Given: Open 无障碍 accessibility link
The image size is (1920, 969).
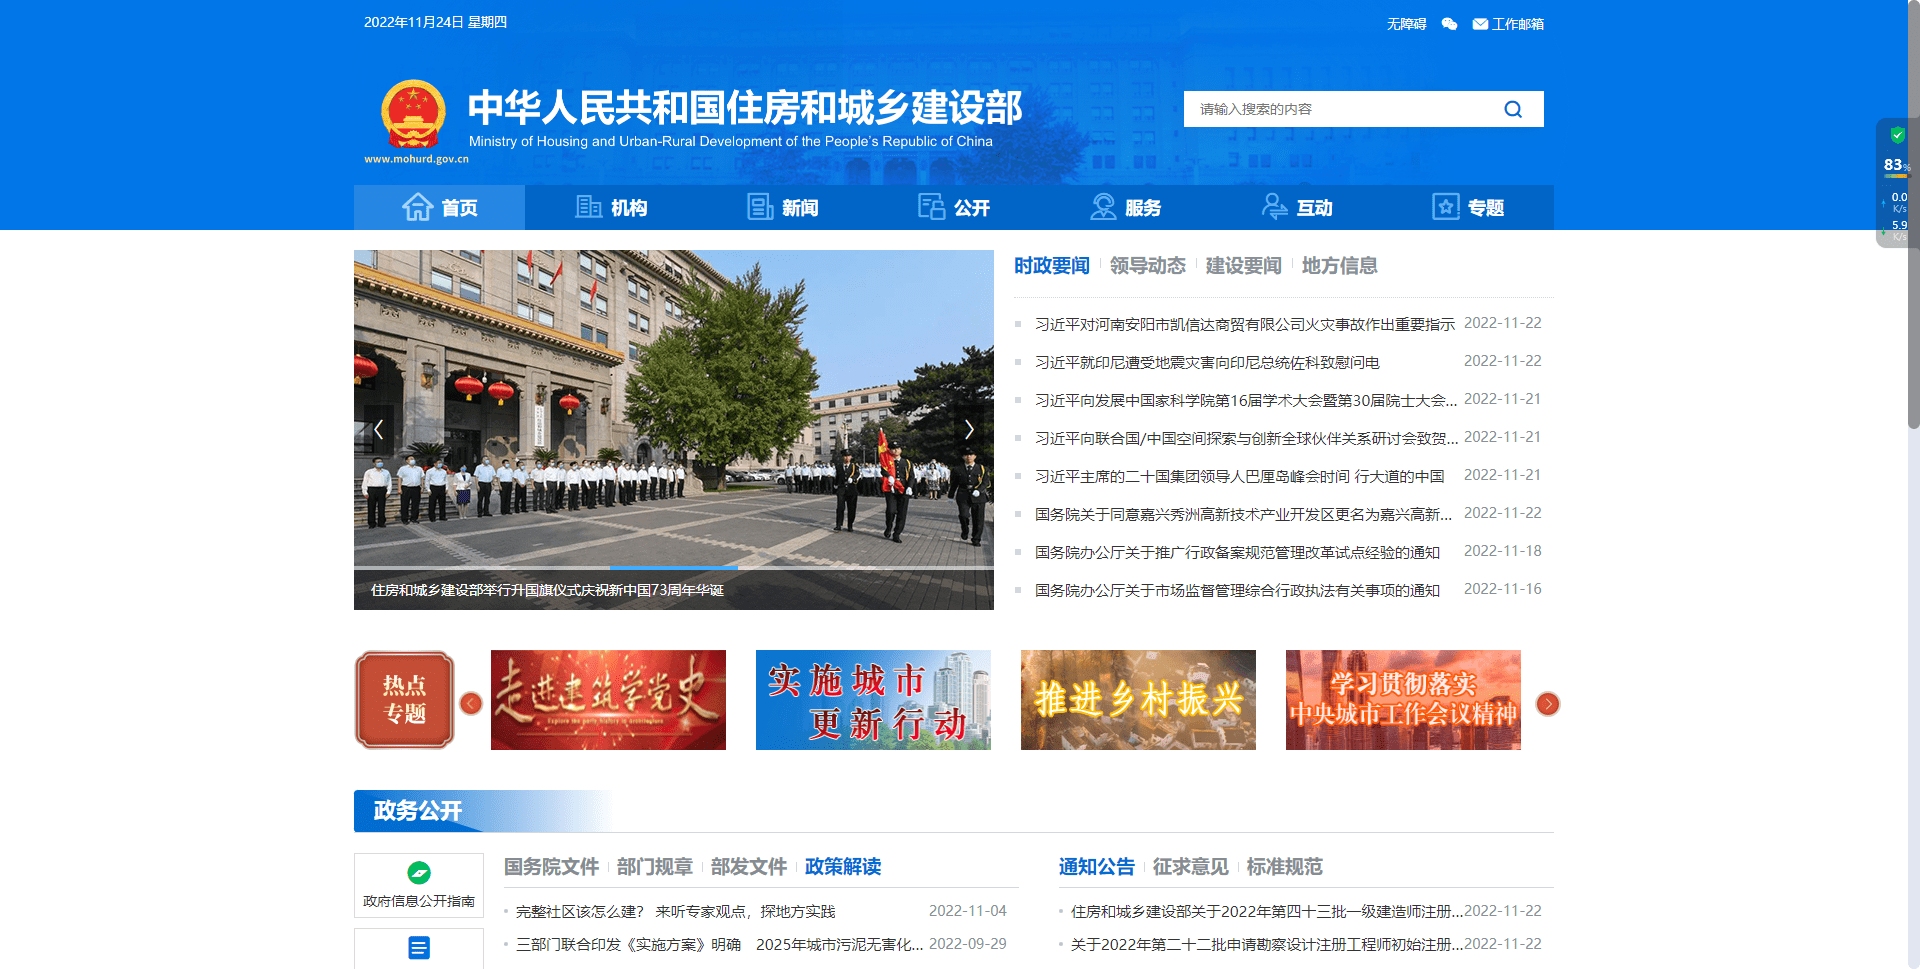Looking at the screenshot, I should click(x=1406, y=24).
